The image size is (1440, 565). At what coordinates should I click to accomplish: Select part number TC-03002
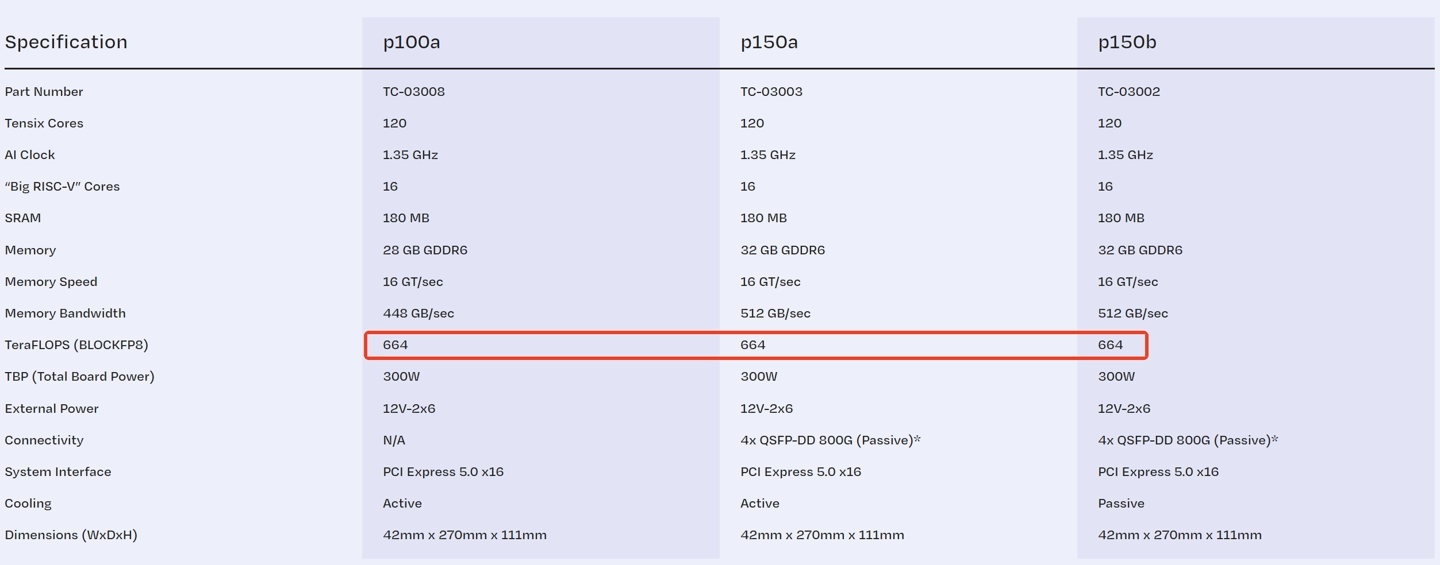tap(1129, 91)
